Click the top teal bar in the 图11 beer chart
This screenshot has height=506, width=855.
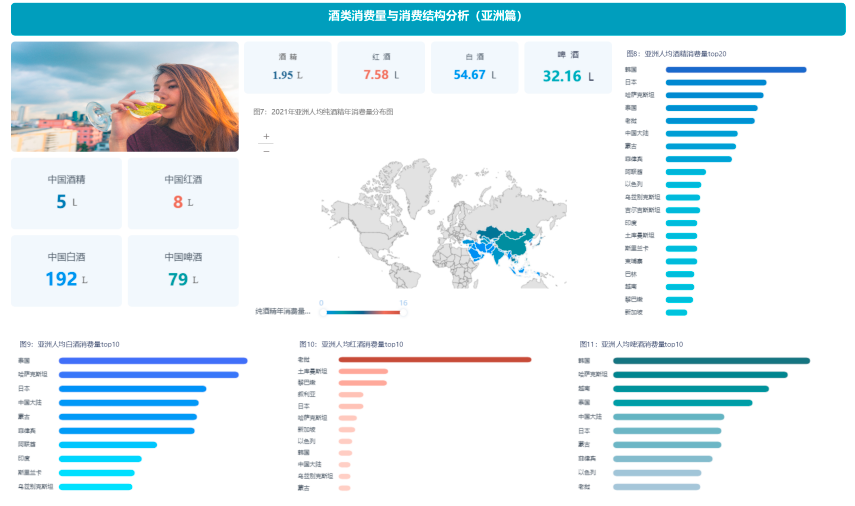(x=712, y=360)
